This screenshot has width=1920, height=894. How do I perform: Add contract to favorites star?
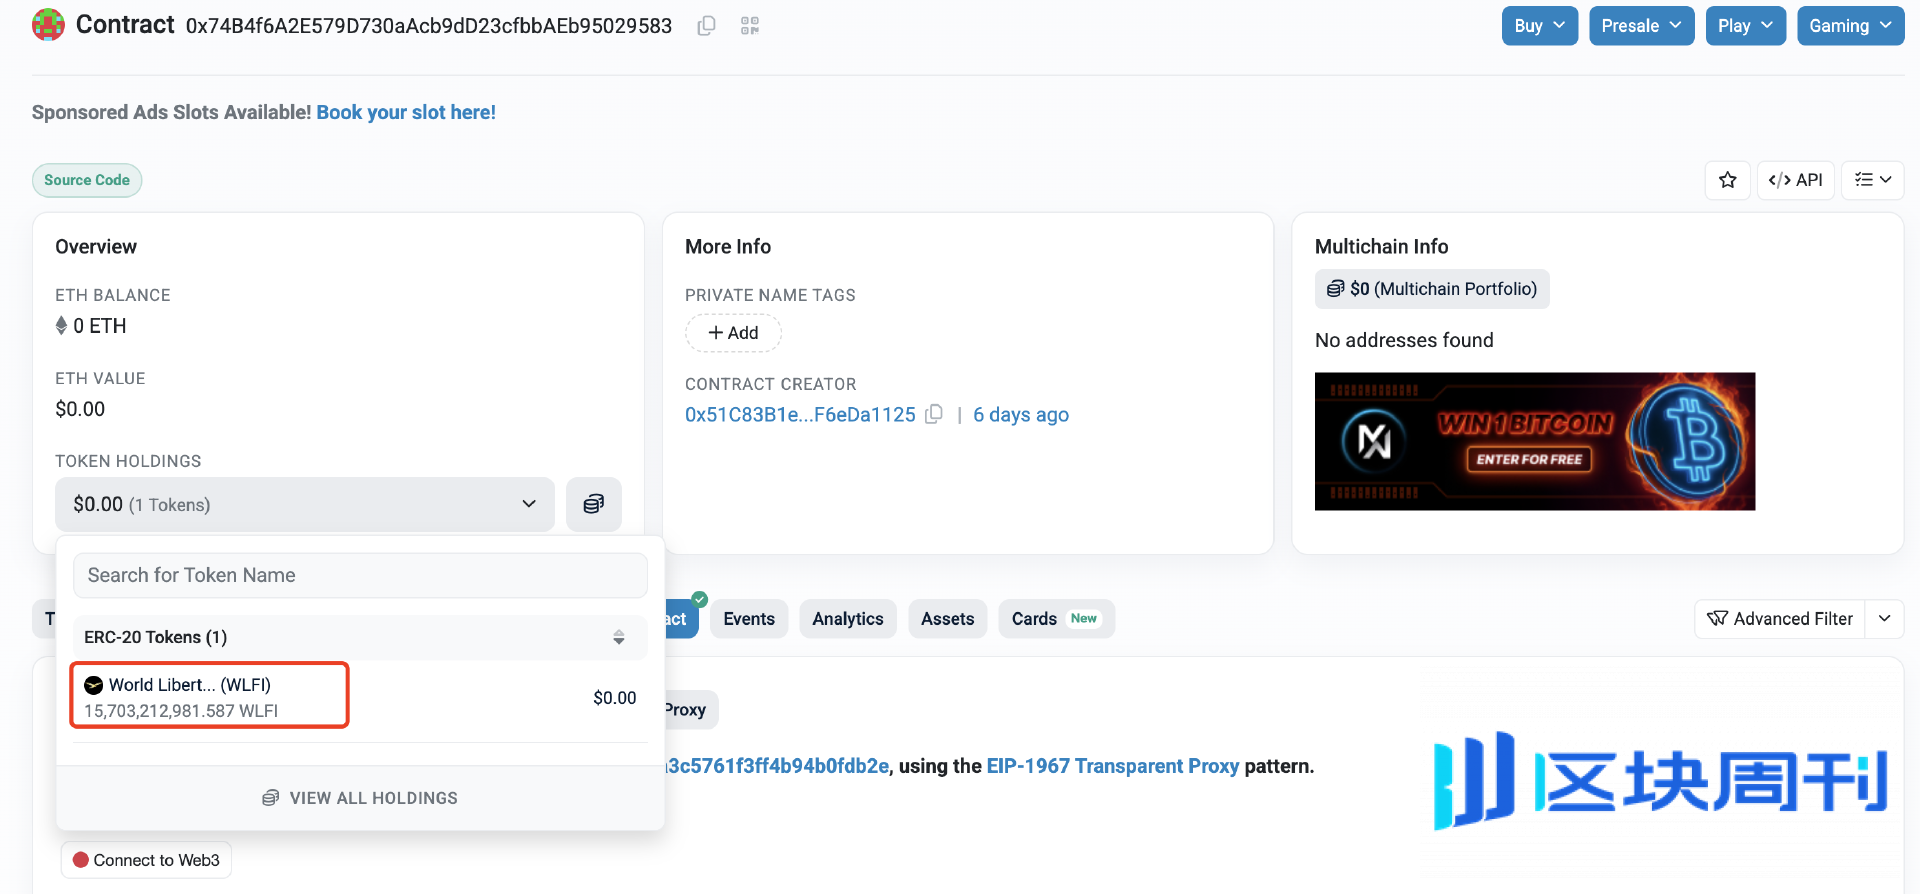pyautogui.click(x=1727, y=180)
